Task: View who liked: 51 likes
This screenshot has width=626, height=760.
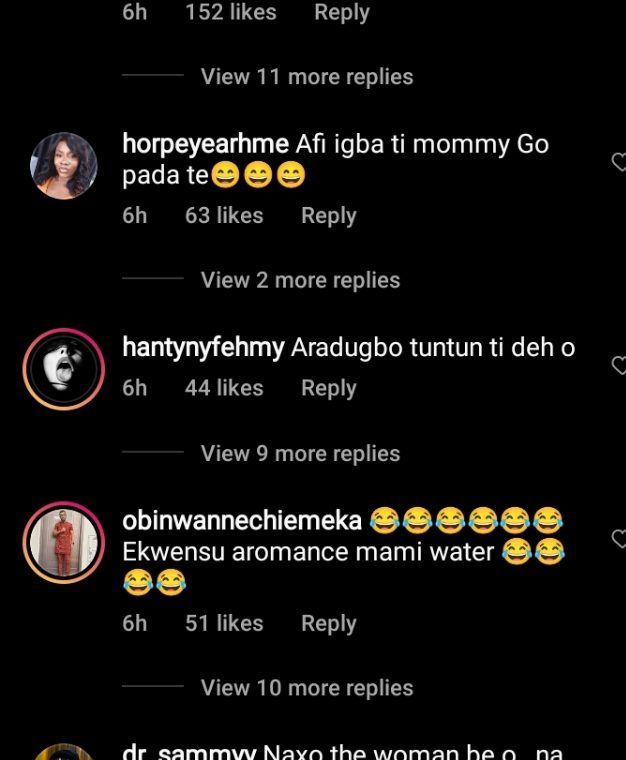Action: (x=224, y=623)
